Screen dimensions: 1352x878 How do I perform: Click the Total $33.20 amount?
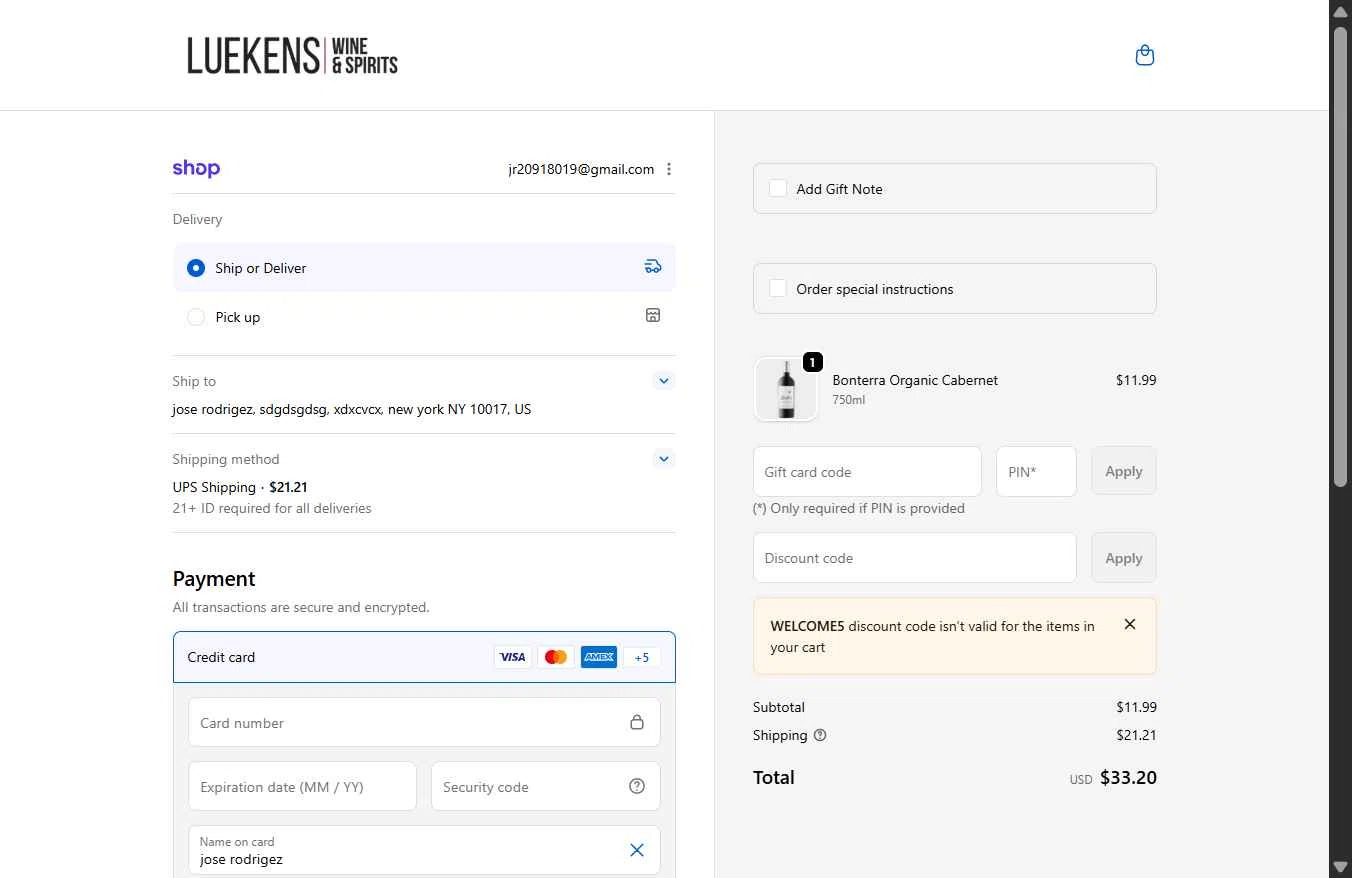coord(1128,777)
